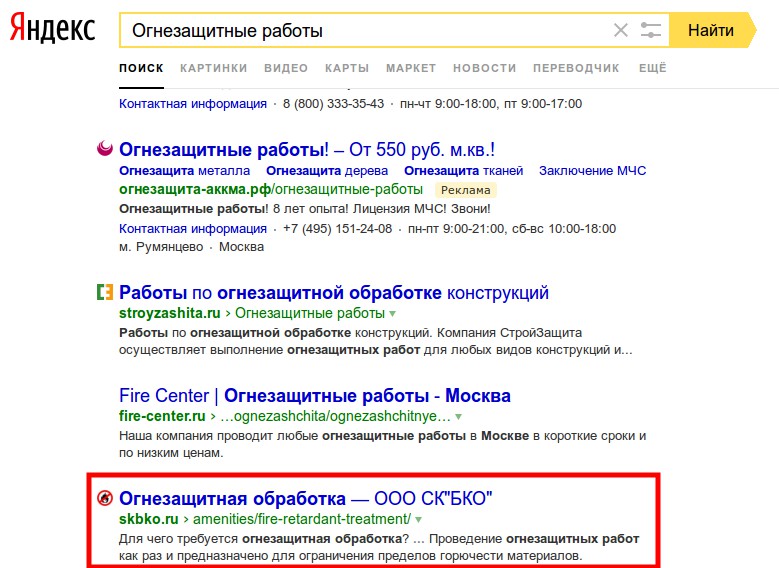The width and height of the screenshot is (779, 568).
Task: Expand the dropdown arrow after fire-center.ru path
Action: (x=459, y=417)
